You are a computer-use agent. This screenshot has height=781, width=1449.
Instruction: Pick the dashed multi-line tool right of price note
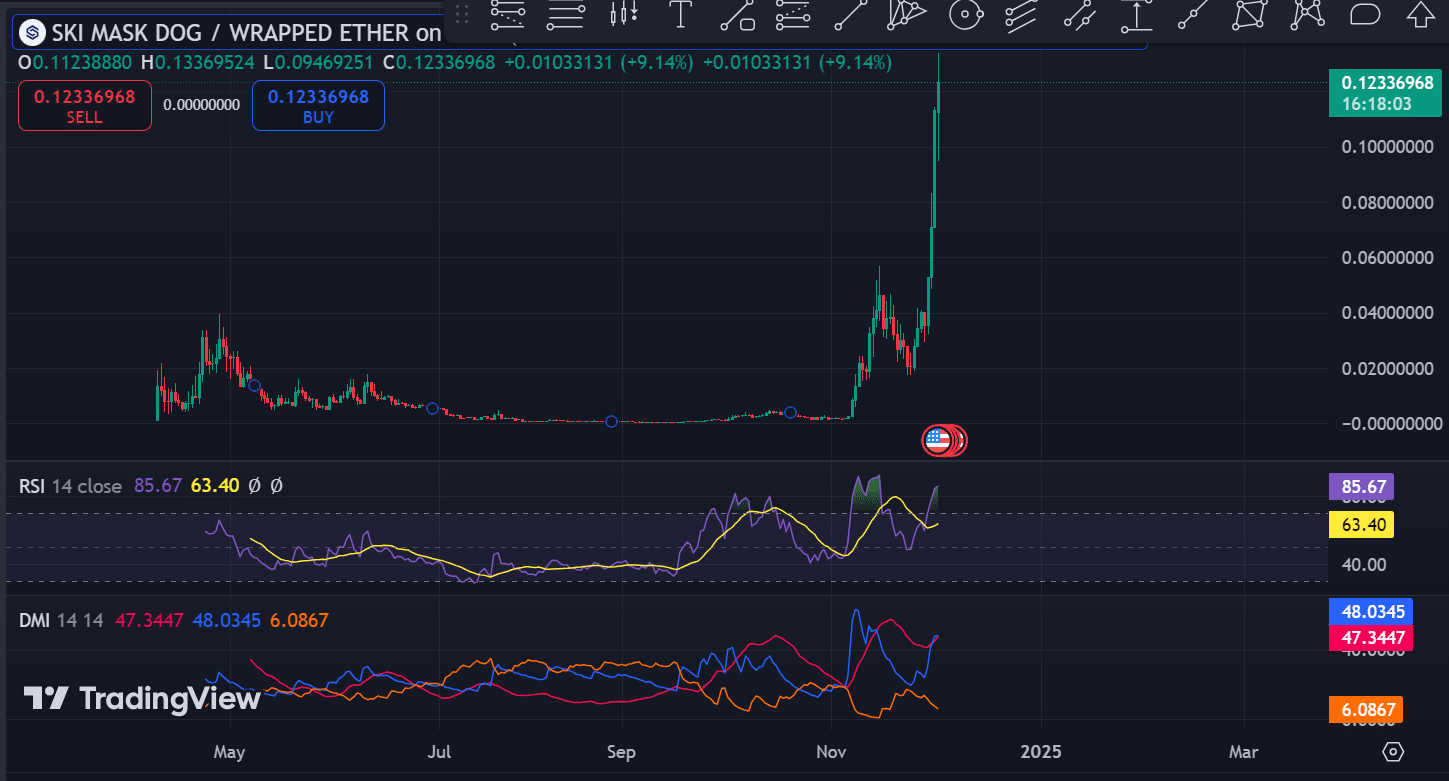coord(794,14)
